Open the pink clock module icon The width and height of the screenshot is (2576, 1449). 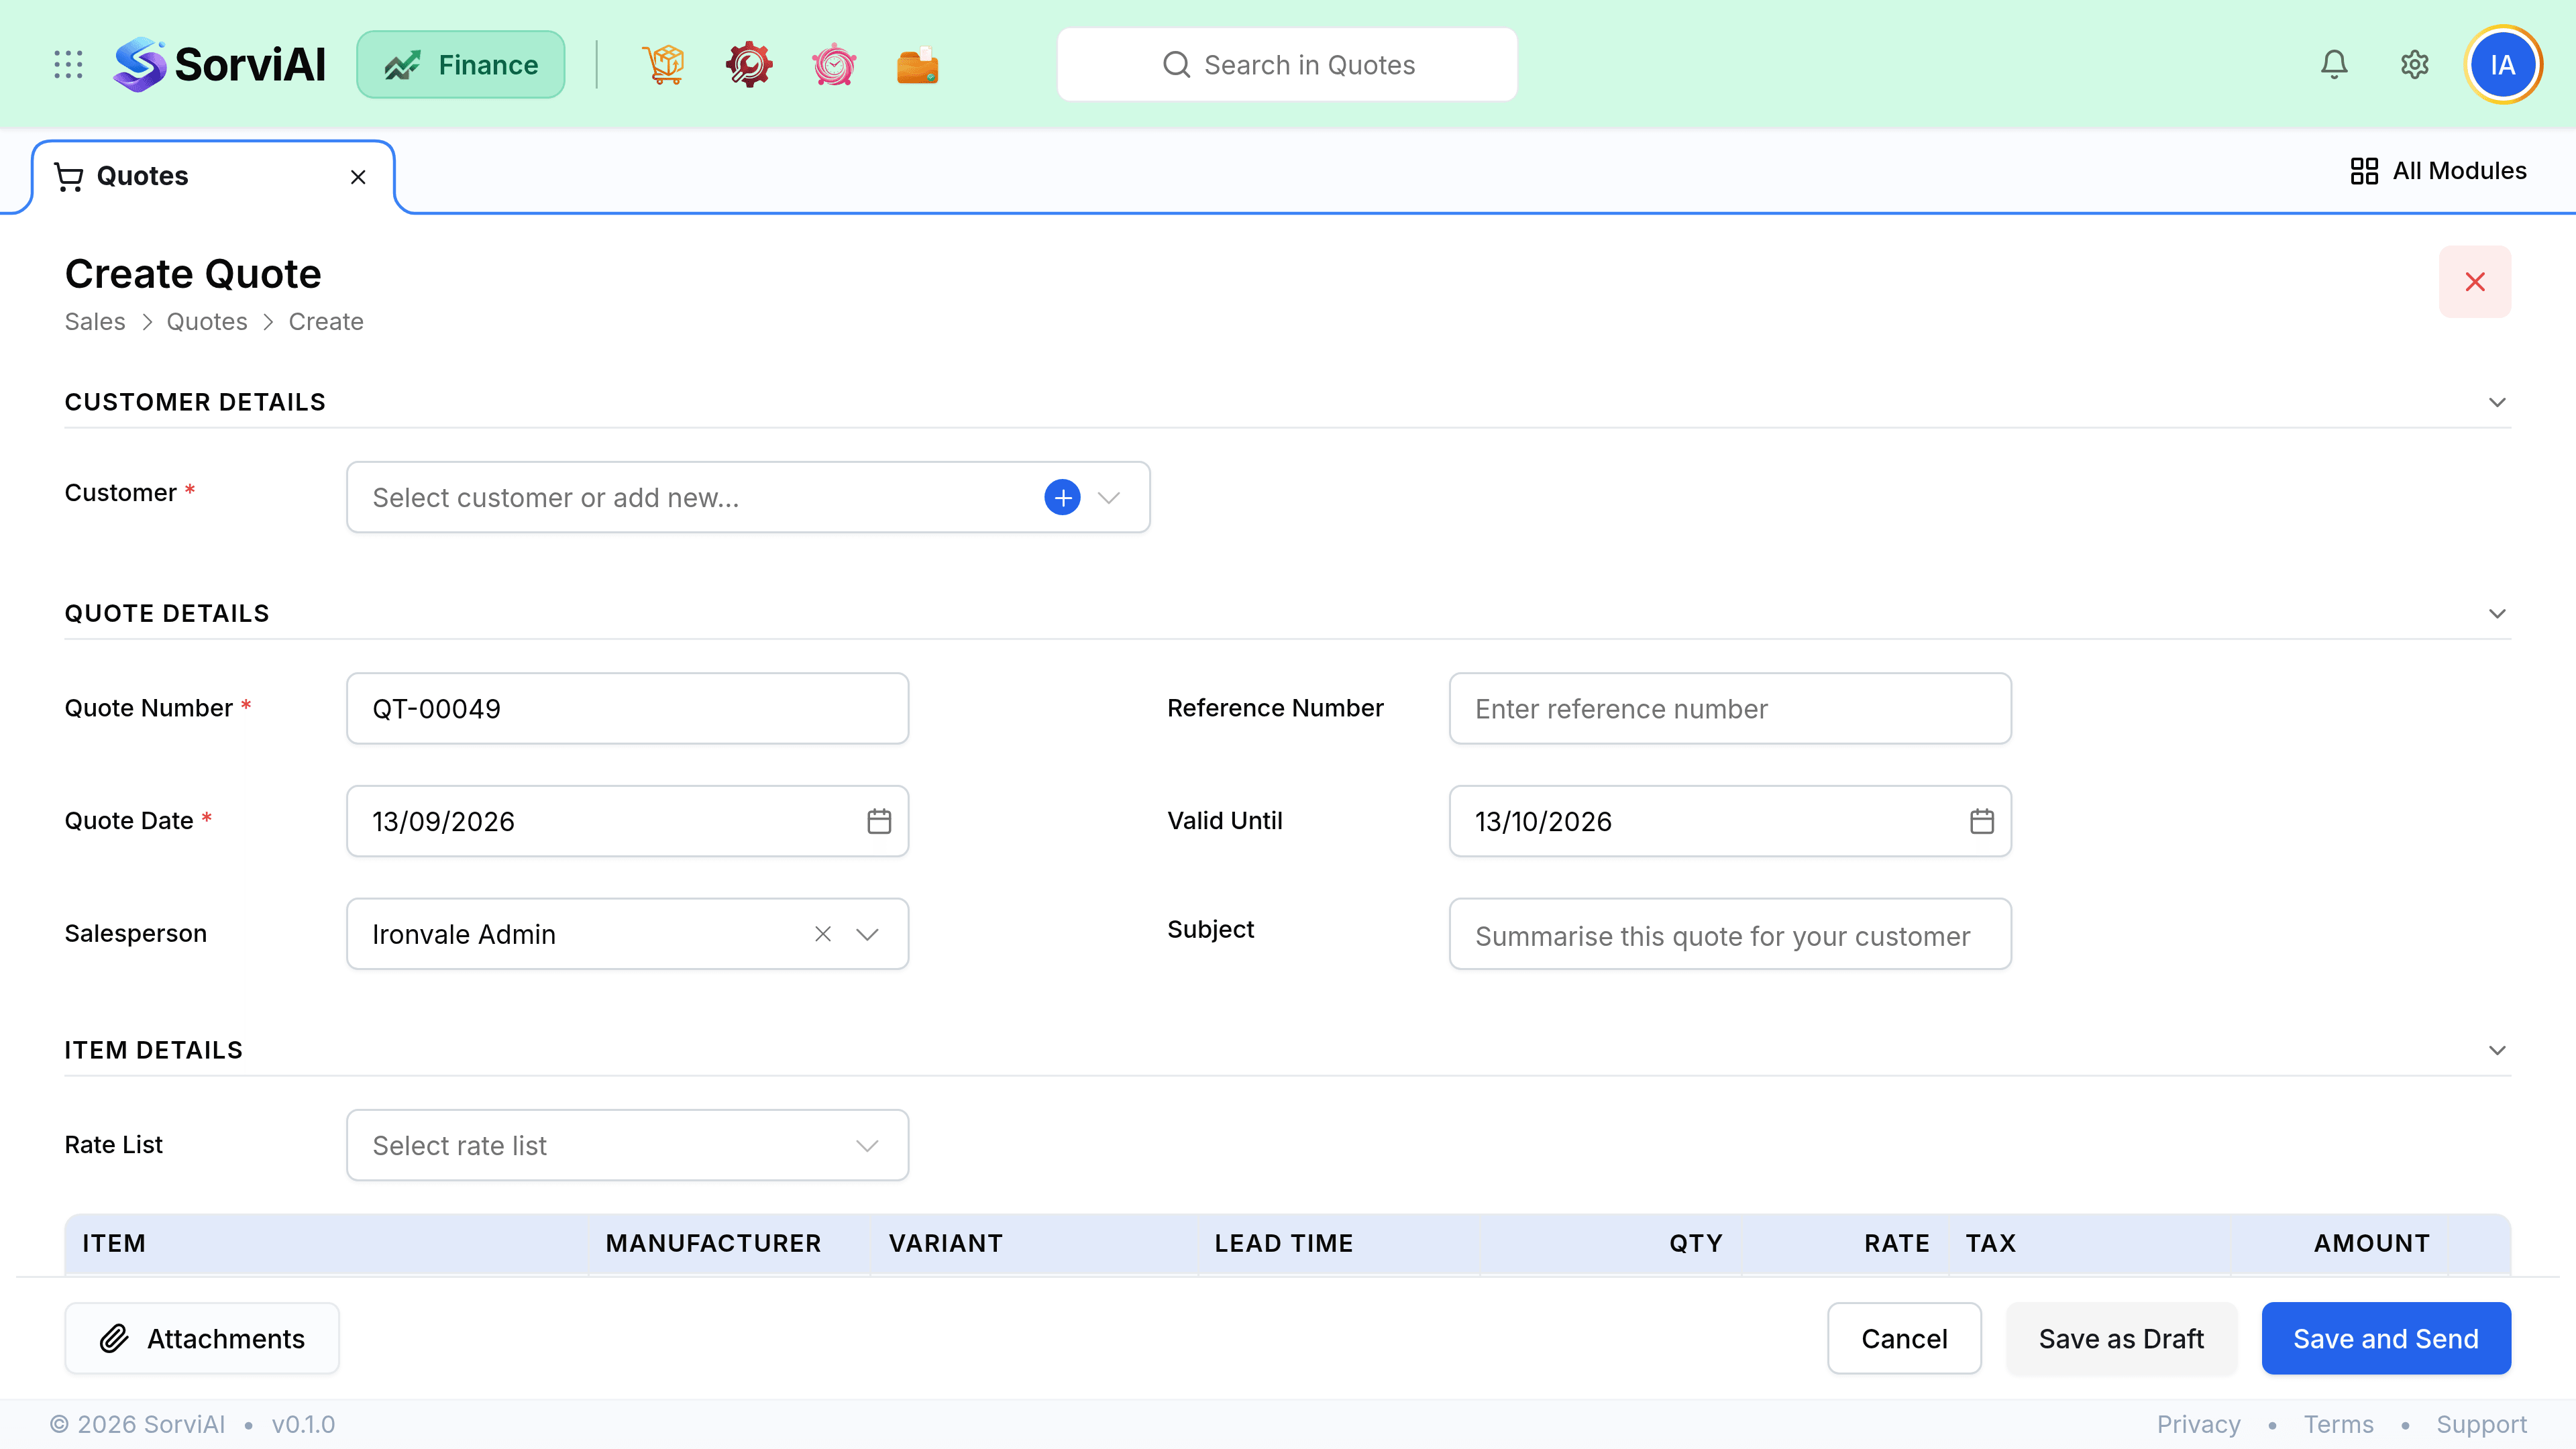click(833, 65)
